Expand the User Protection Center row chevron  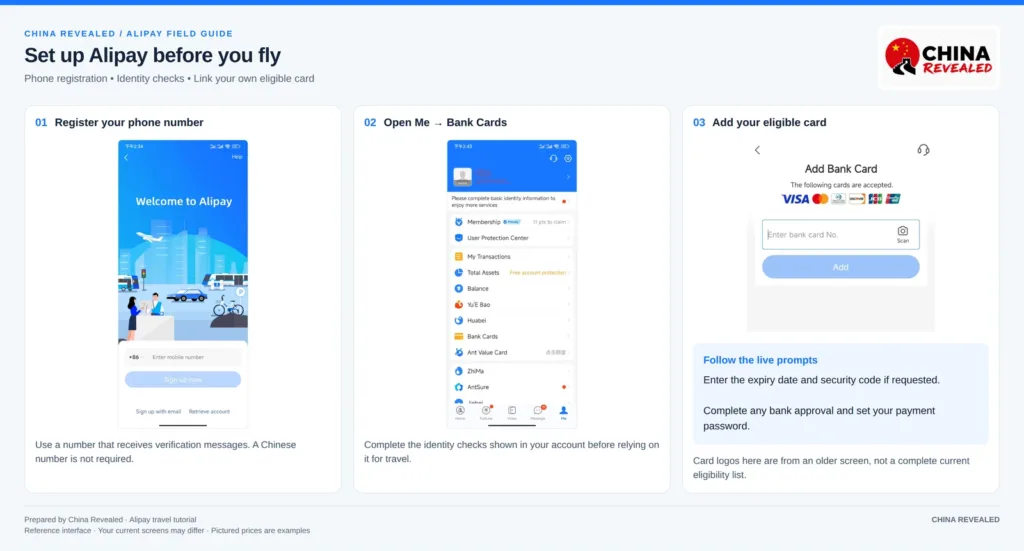[x=569, y=238]
